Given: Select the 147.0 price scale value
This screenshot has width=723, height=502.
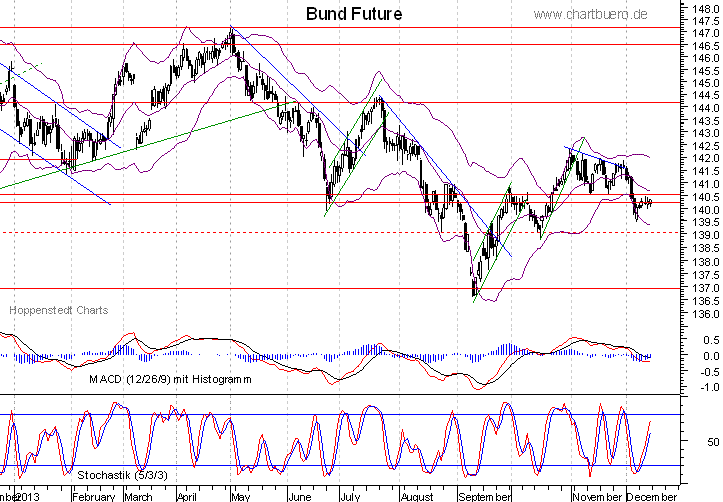Looking at the screenshot, I should [706, 33].
